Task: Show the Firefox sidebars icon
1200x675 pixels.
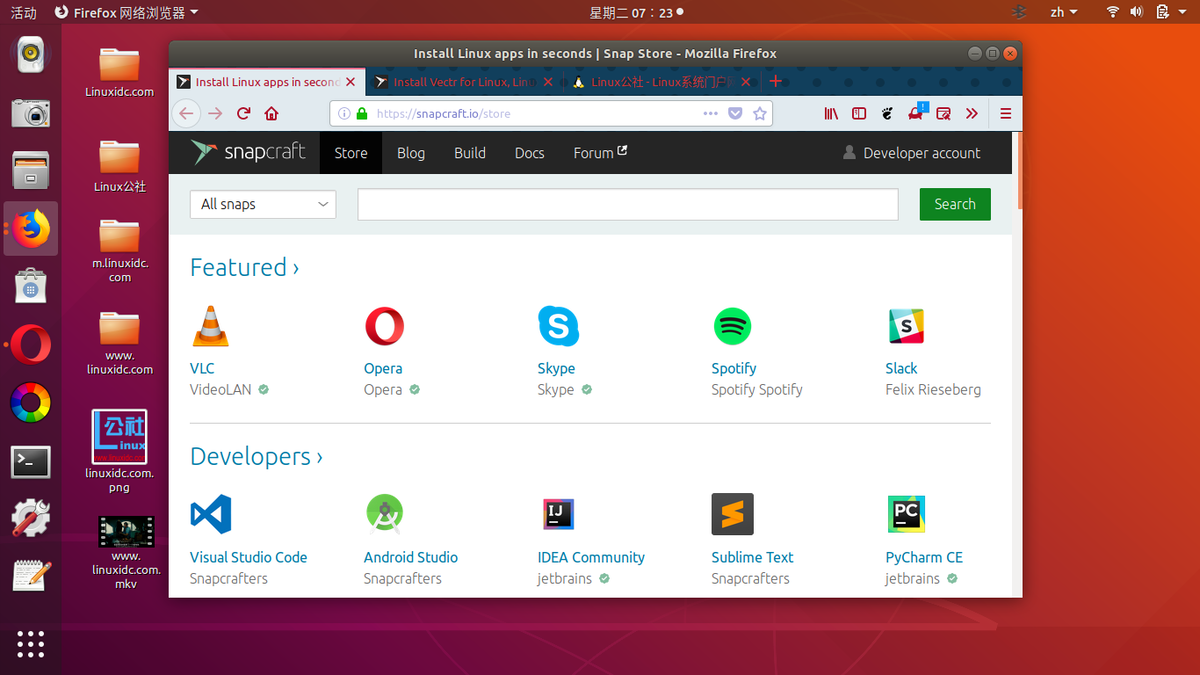Action: (859, 113)
